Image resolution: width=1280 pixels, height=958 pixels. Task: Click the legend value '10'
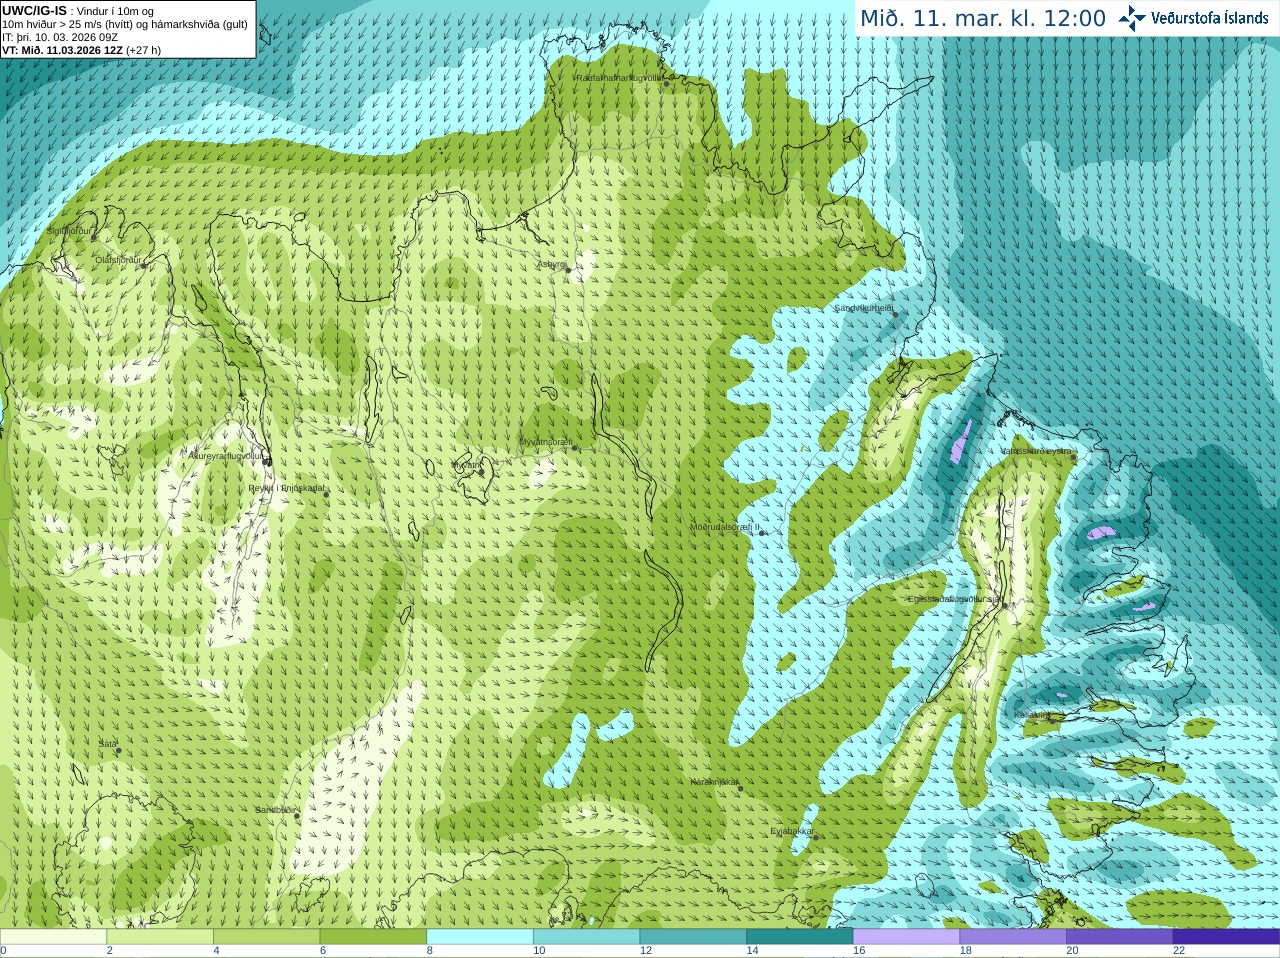539,951
